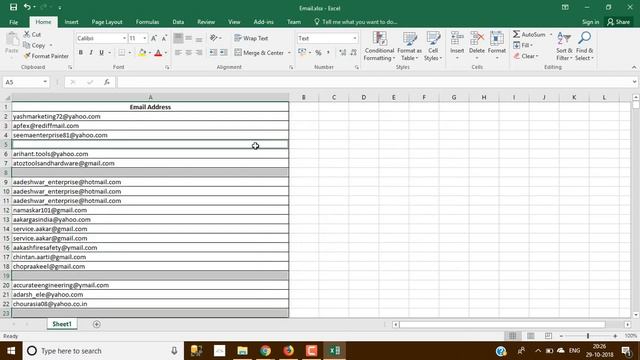Click the Percent Style icon
Screen dimensions: 640x360
tap(318, 53)
